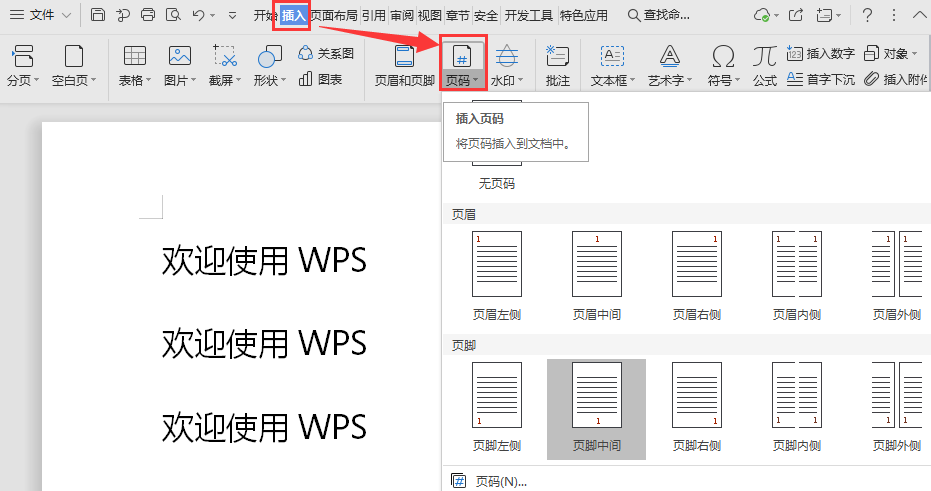Open the more options vertical dots
Screen dimensions: 931x491
894,15
